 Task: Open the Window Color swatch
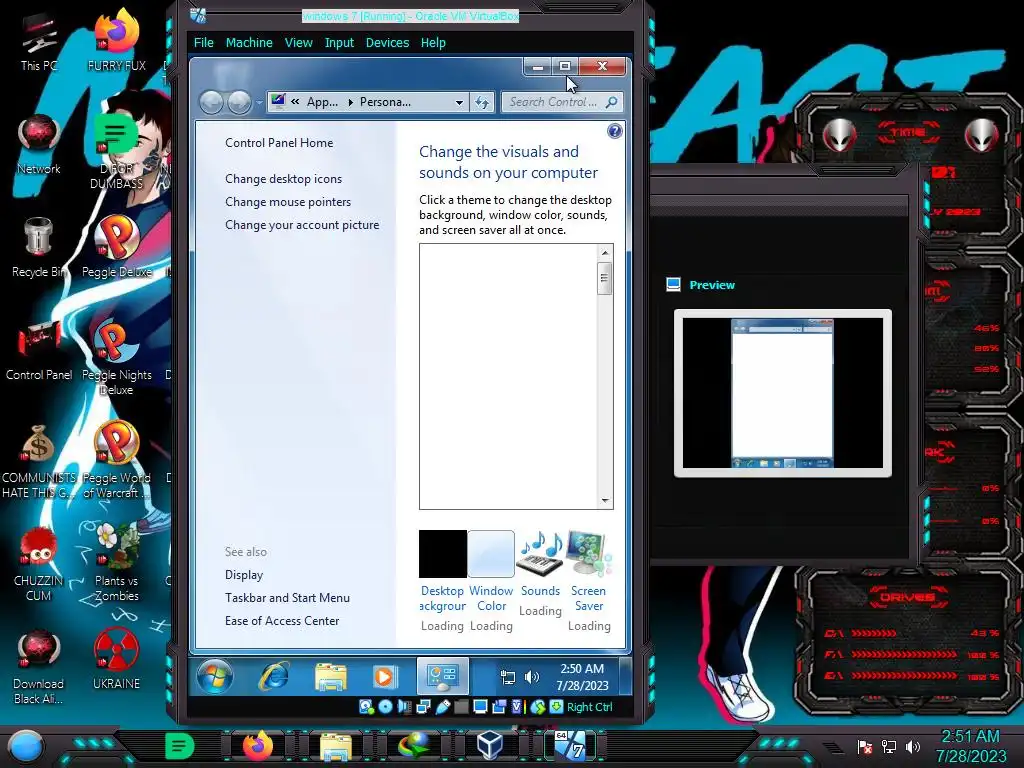(491, 554)
